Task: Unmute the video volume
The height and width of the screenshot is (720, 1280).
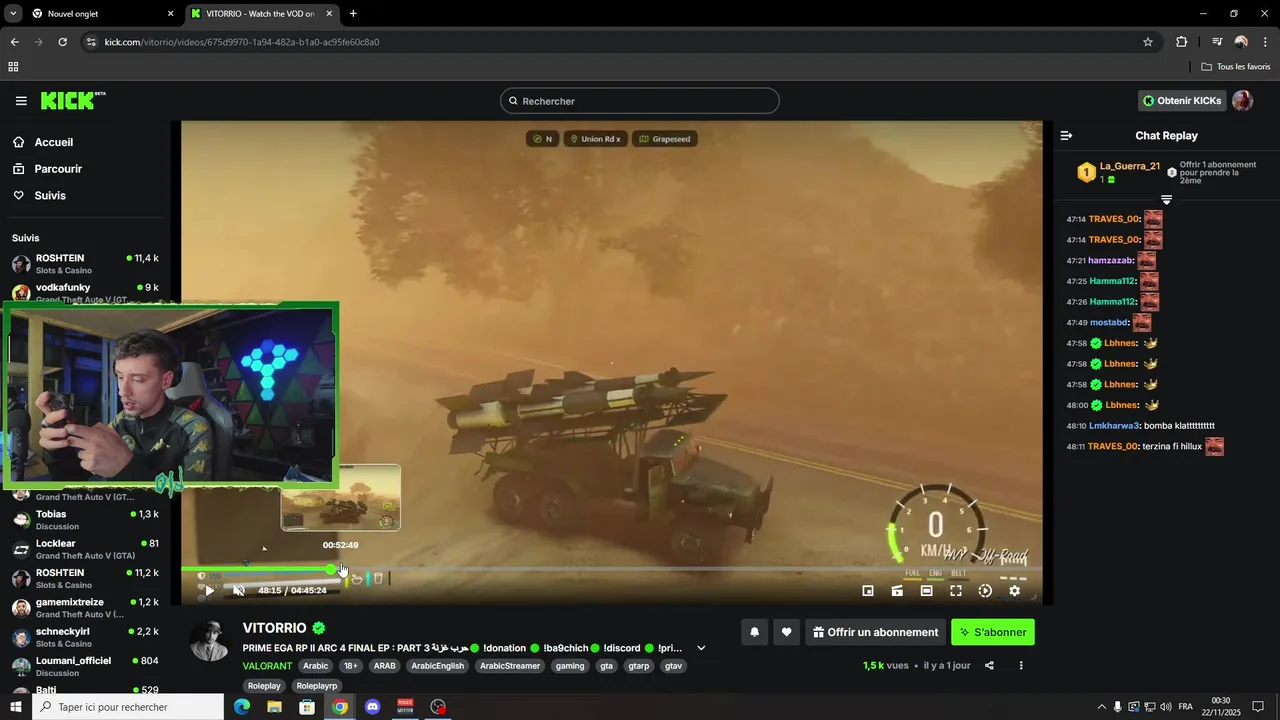Action: pos(238,591)
